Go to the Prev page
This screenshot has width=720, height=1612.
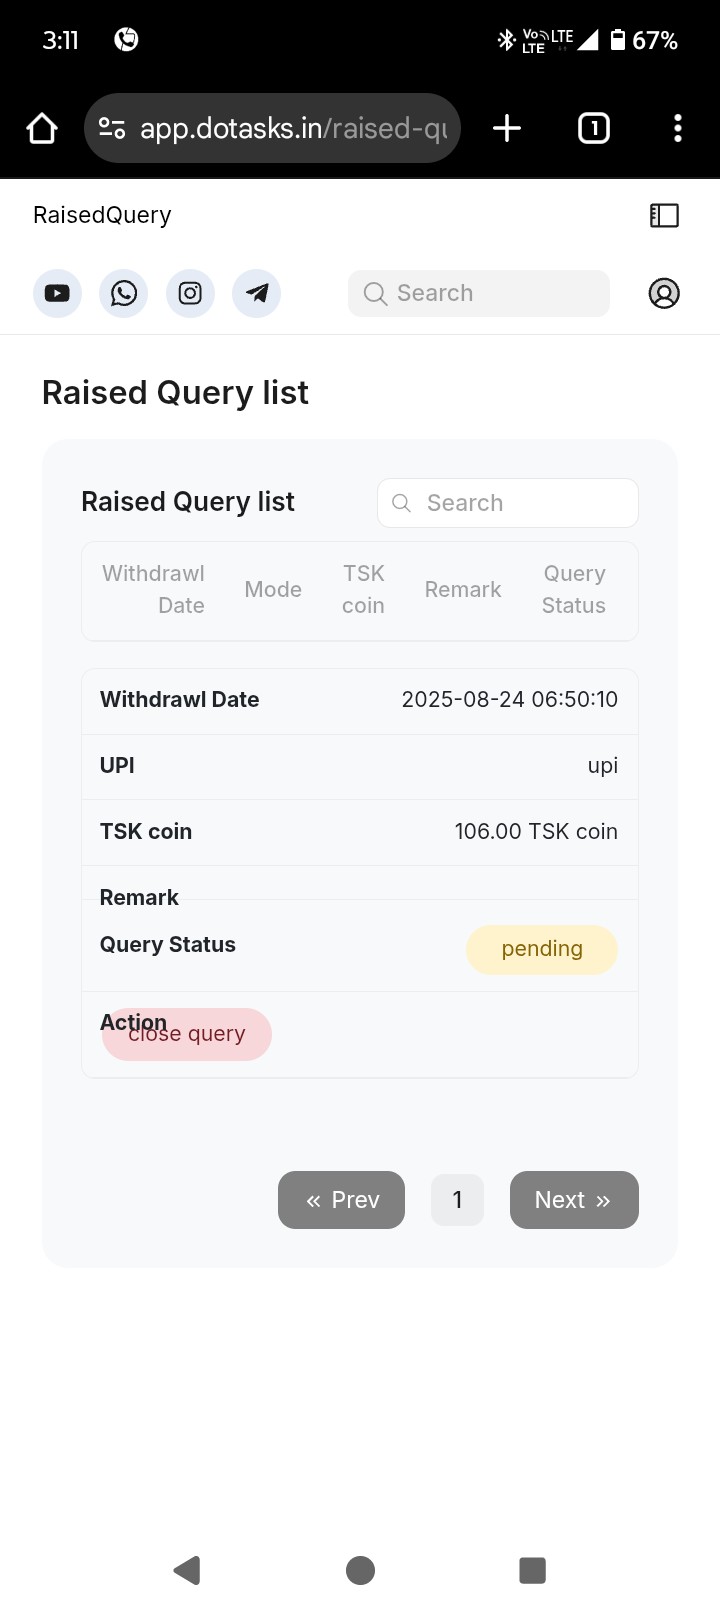click(x=341, y=1200)
